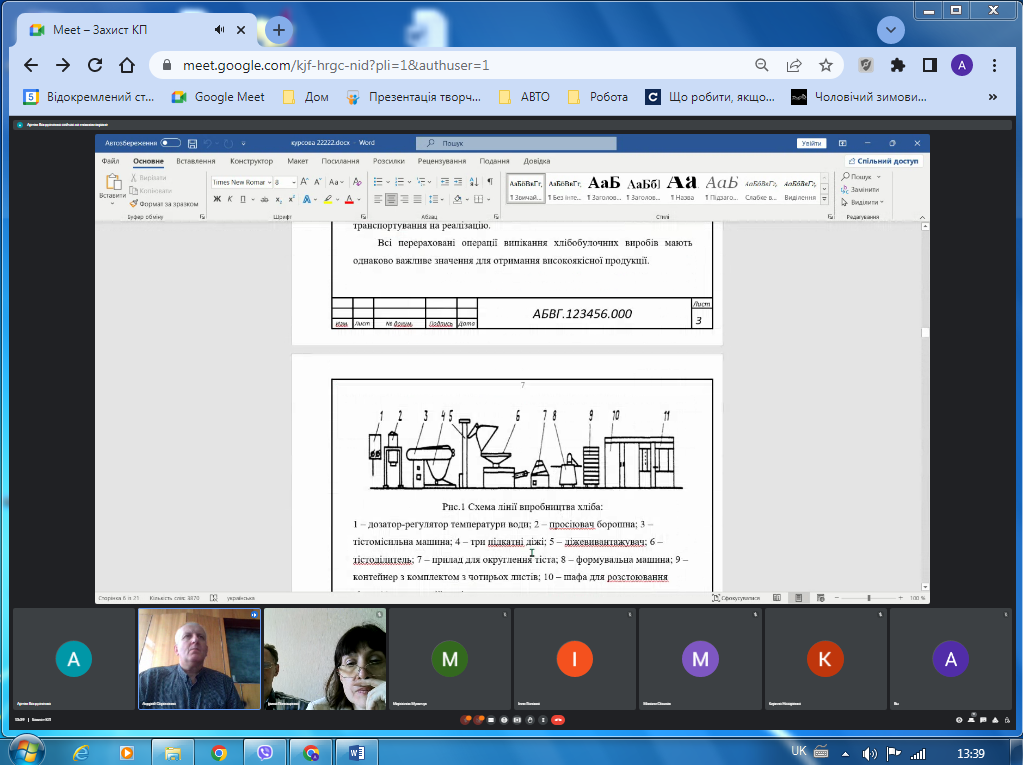Open the Google Meet bookmark
The image size is (1023, 765).
pos(219,97)
